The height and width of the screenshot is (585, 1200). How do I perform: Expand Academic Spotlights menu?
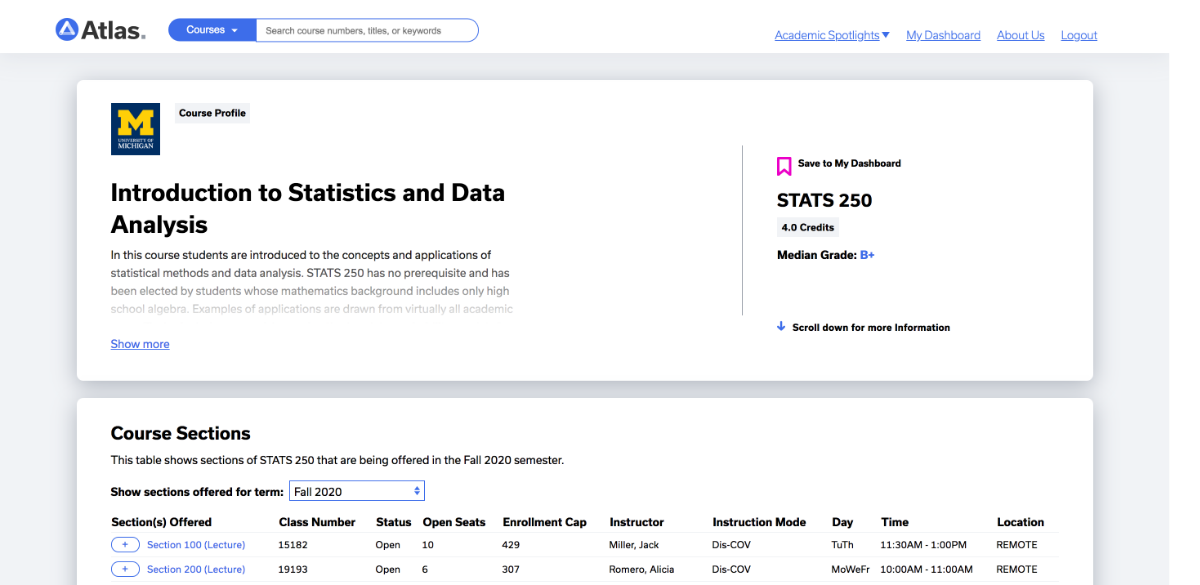point(831,35)
